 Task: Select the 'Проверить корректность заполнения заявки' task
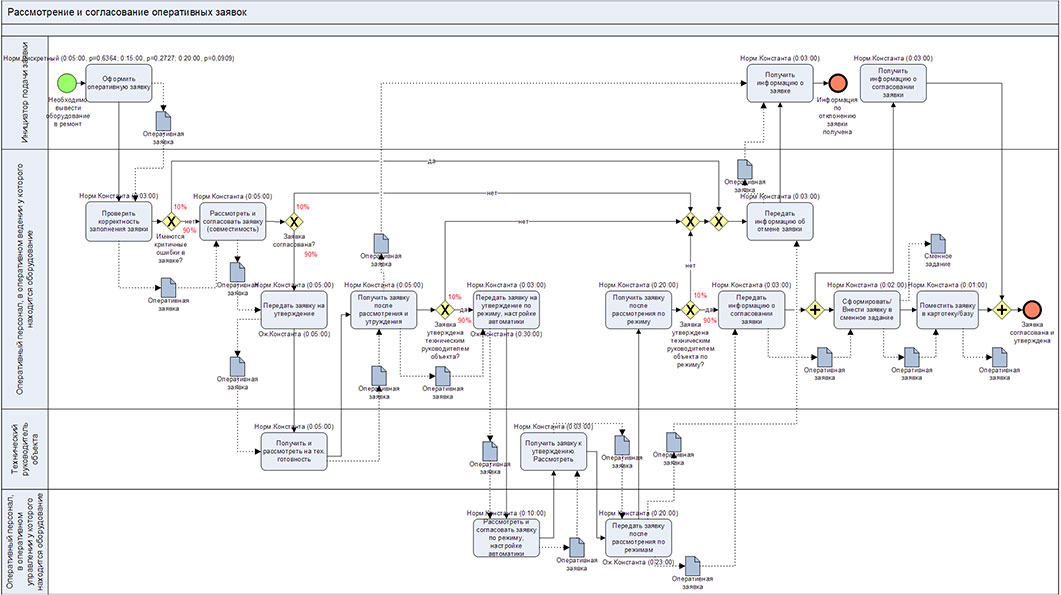point(118,221)
